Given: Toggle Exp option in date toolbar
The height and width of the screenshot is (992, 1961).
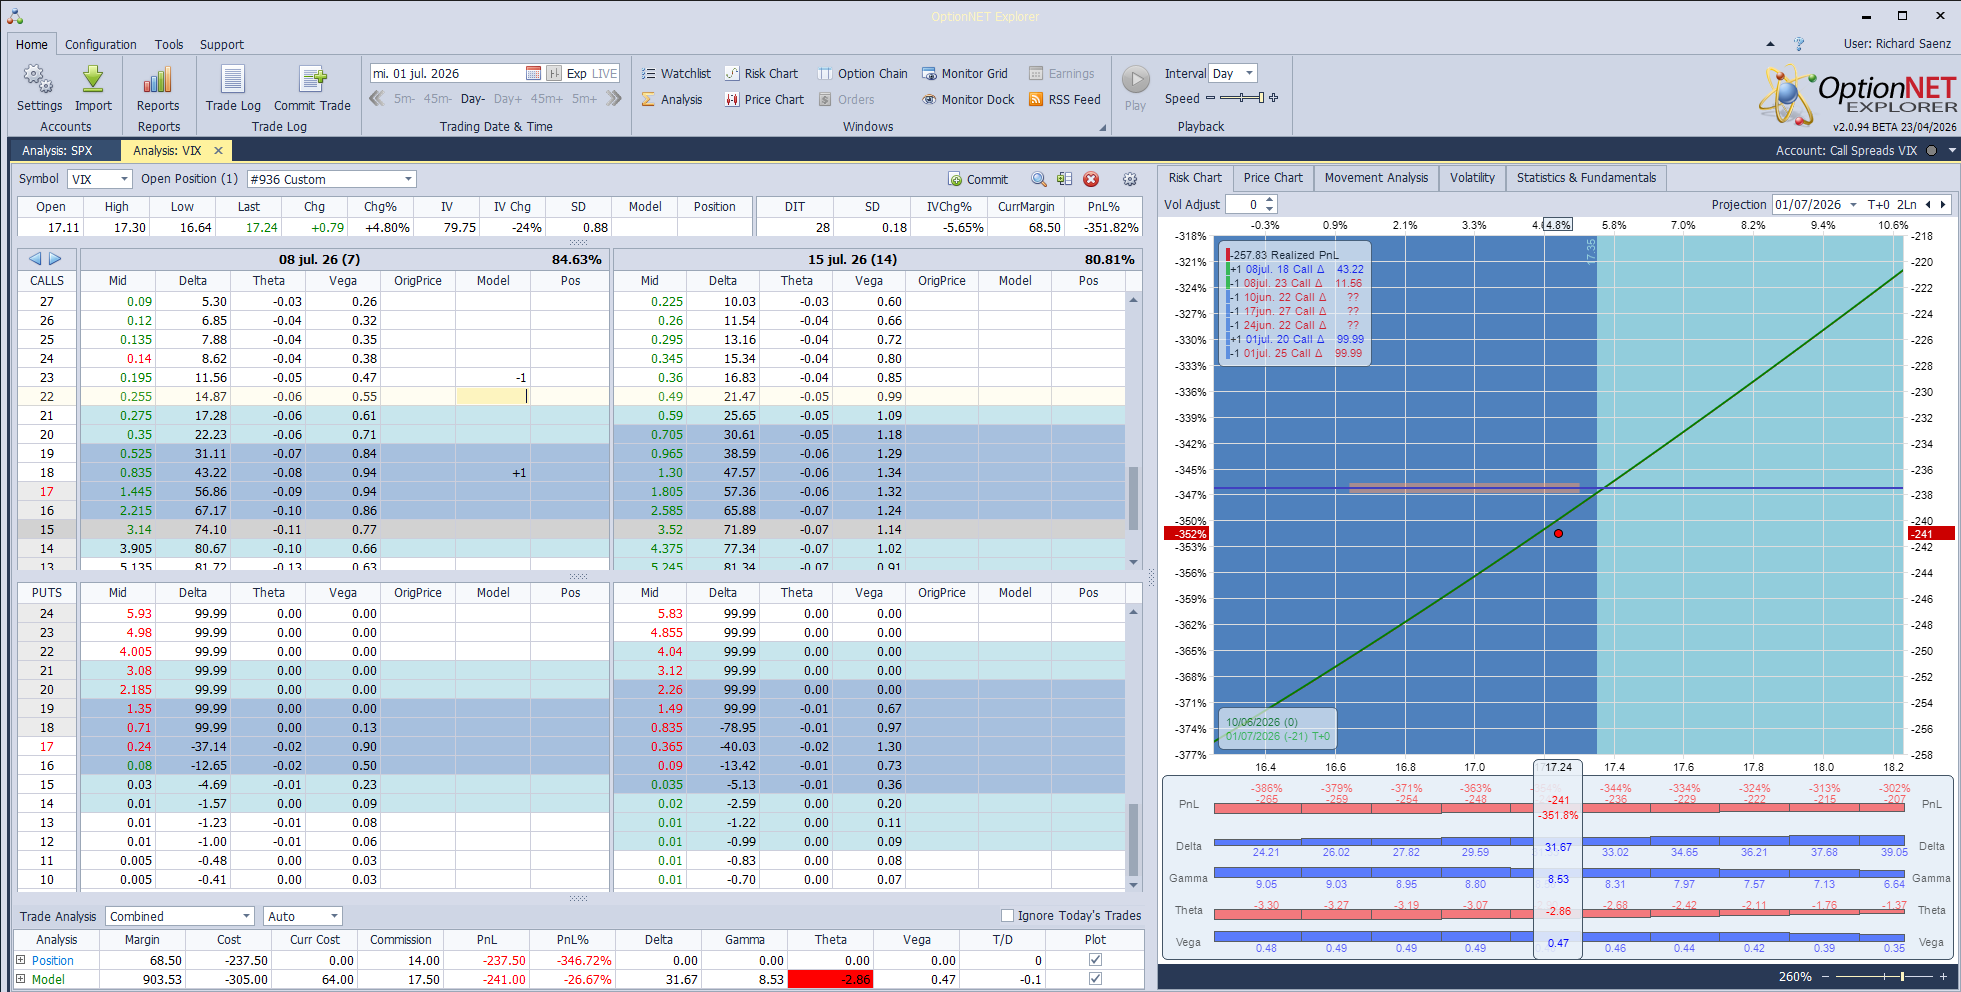Looking at the screenshot, I should point(576,73).
